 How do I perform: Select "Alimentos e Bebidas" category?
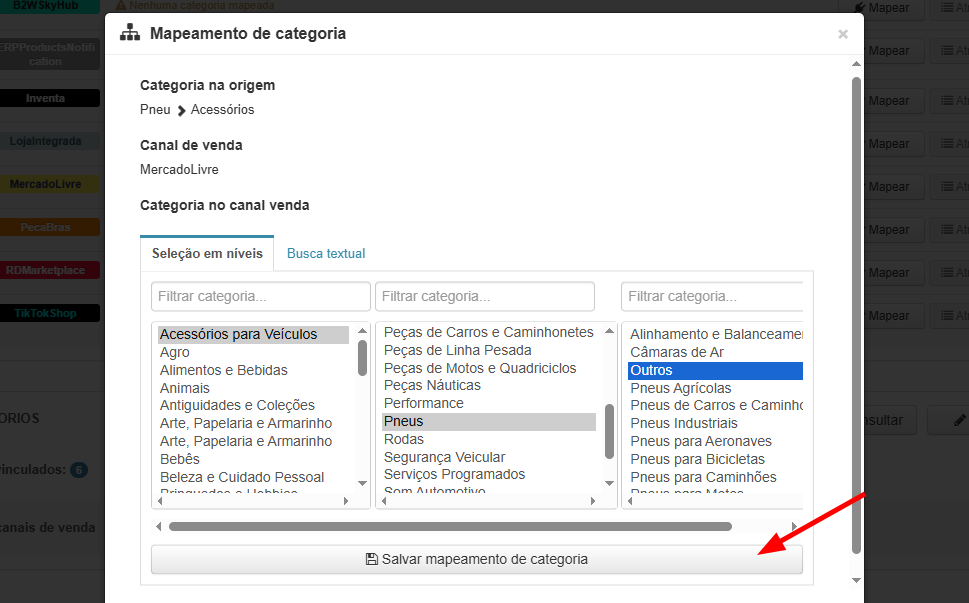pos(224,370)
